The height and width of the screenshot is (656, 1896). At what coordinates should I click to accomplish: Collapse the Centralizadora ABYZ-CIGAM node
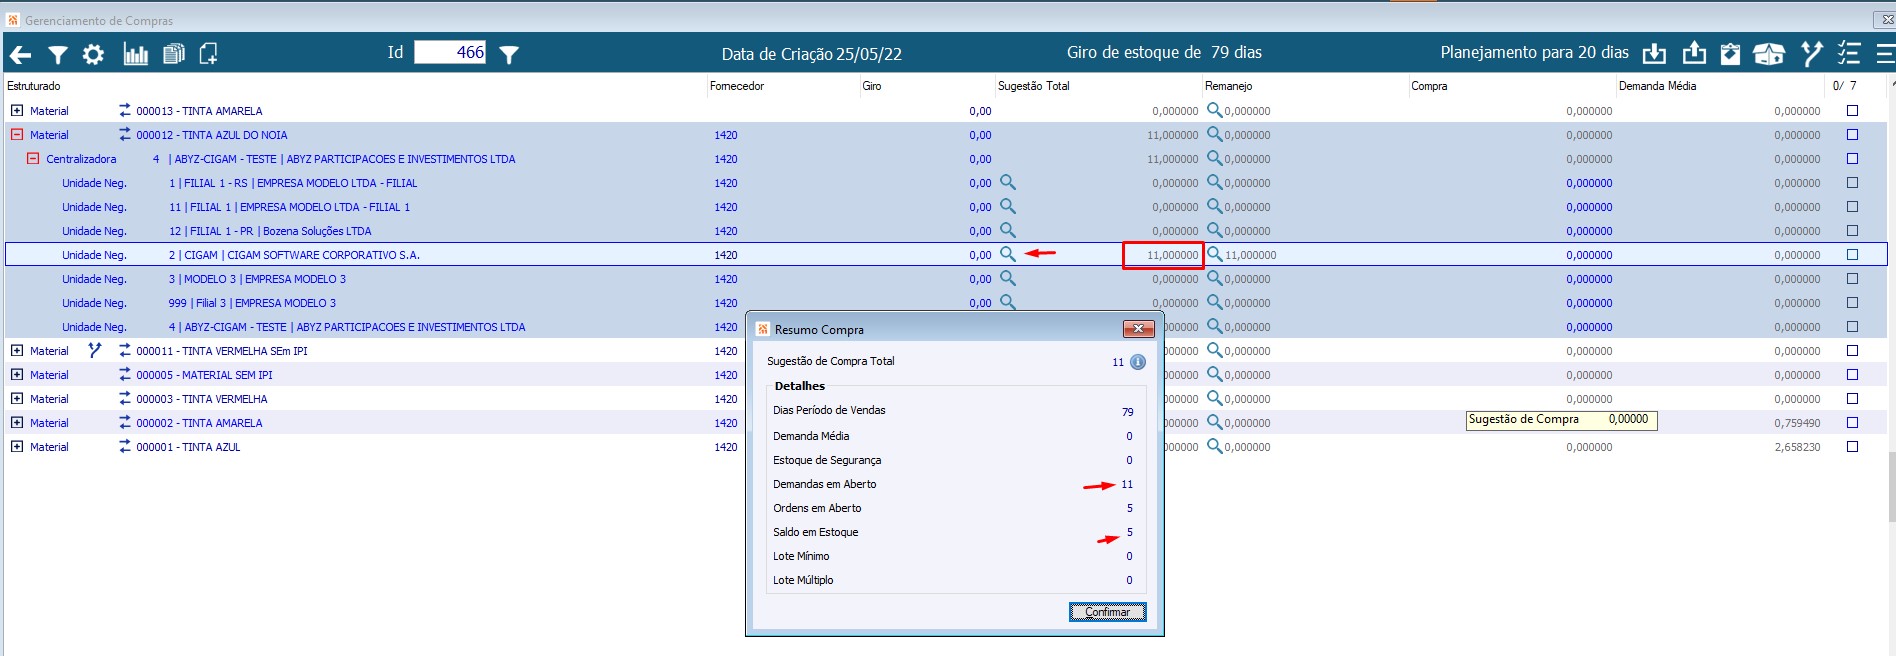pos(33,159)
